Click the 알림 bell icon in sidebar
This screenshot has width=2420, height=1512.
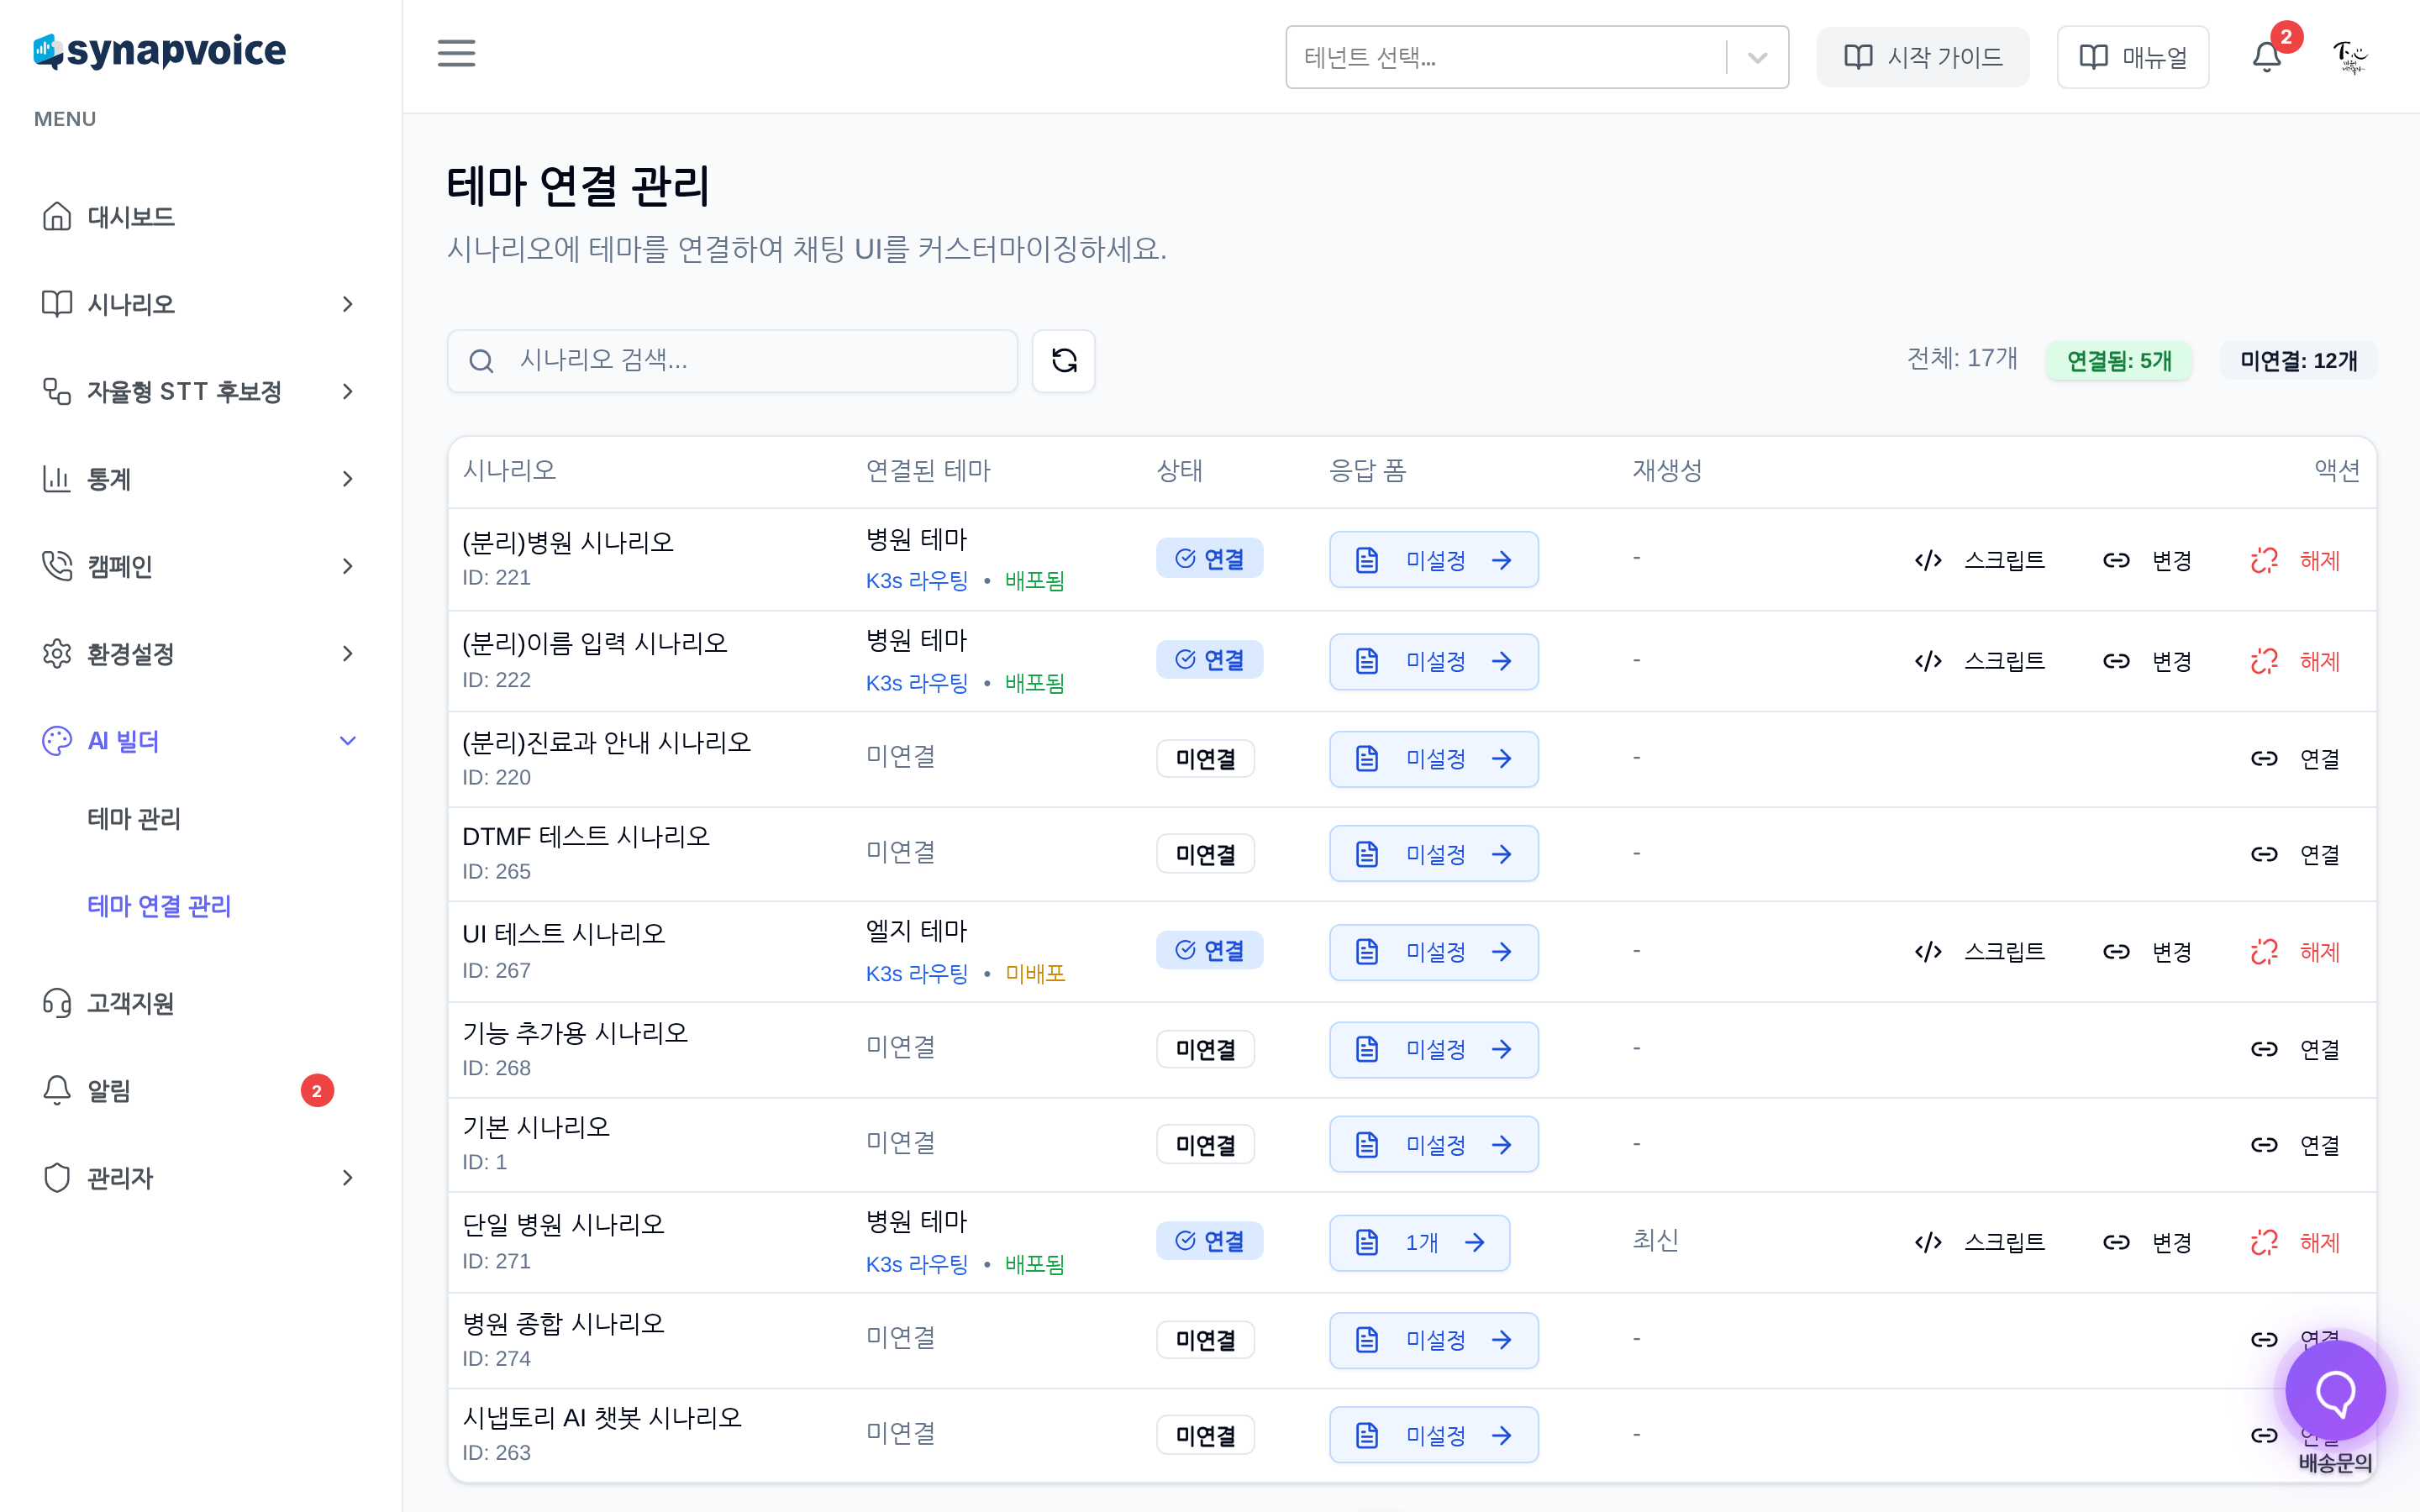57,1090
